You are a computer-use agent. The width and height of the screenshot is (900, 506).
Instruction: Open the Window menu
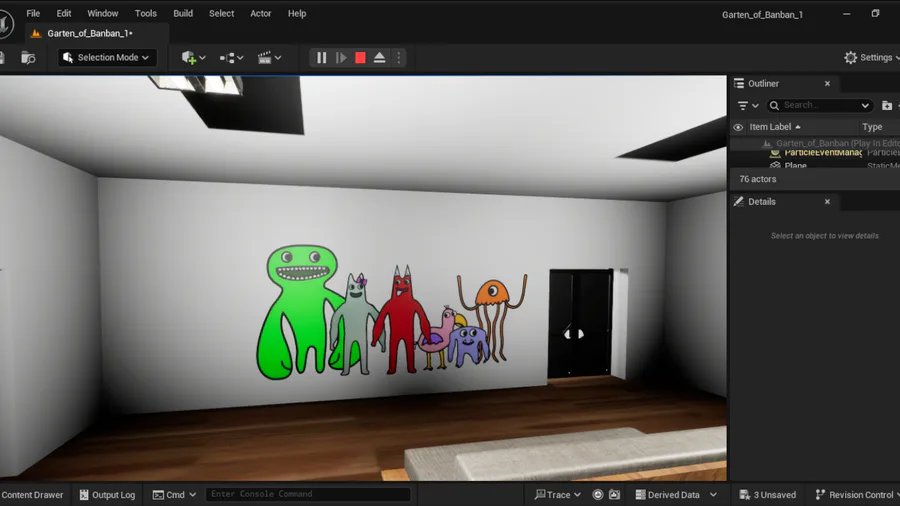pyautogui.click(x=103, y=13)
